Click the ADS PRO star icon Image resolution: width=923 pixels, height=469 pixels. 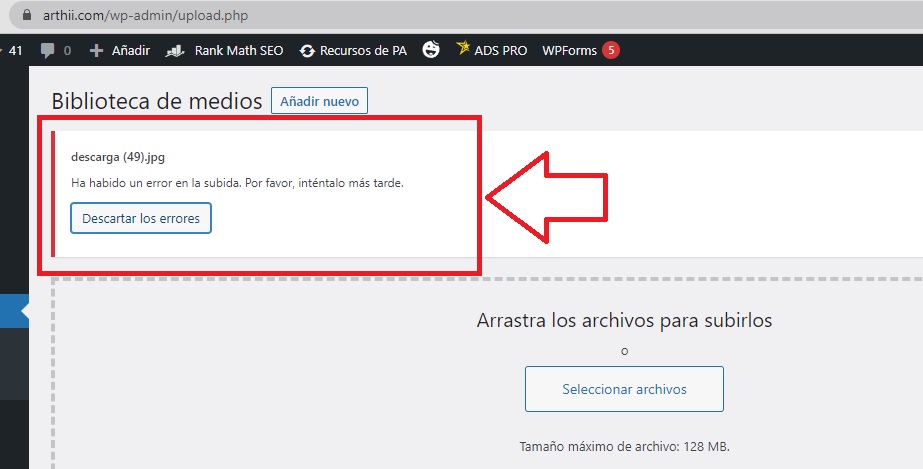[463, 48]
